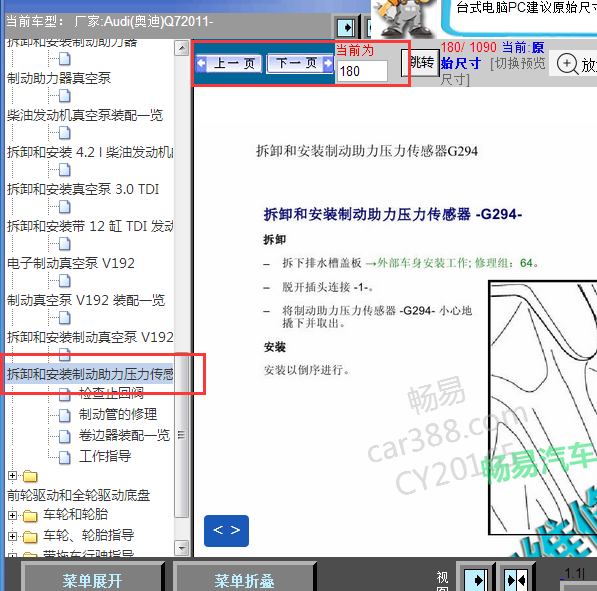This screenshot has width=597, height=591.
Task: Click document icon below 拆卸和安装真空泵 3.0 TDI
Action: point(65,207)
